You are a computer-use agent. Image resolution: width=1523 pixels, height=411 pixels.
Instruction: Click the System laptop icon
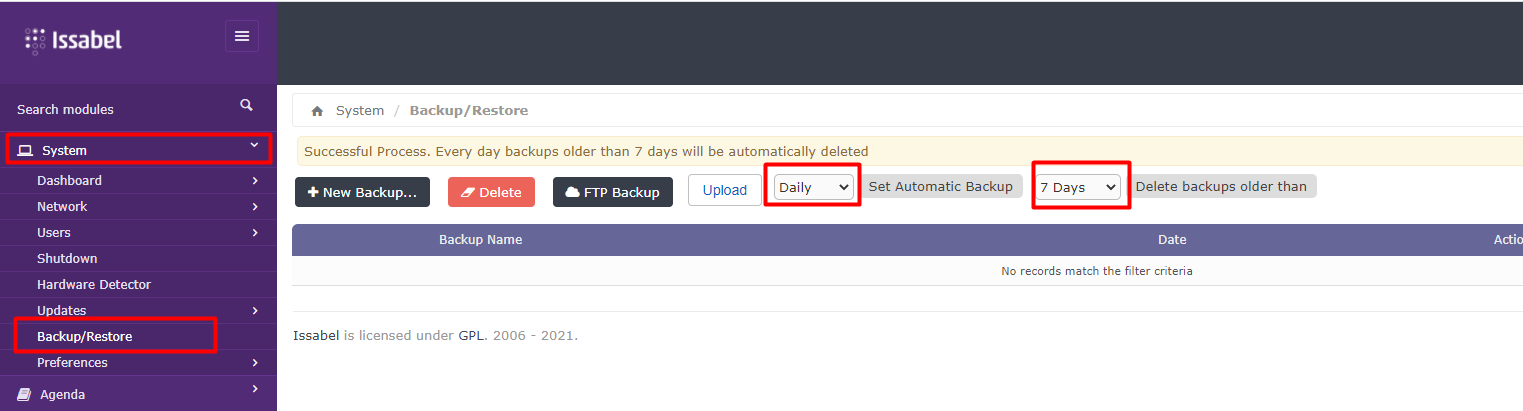coord(25,151)
